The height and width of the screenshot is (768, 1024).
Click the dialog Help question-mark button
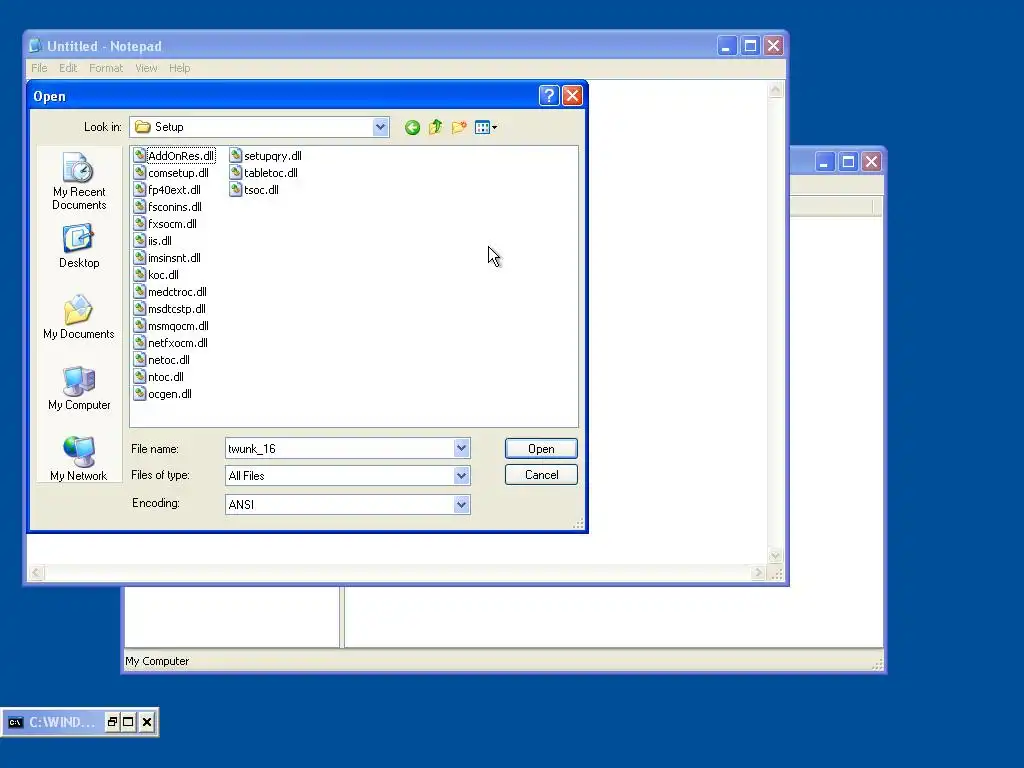tap(549, 96)
